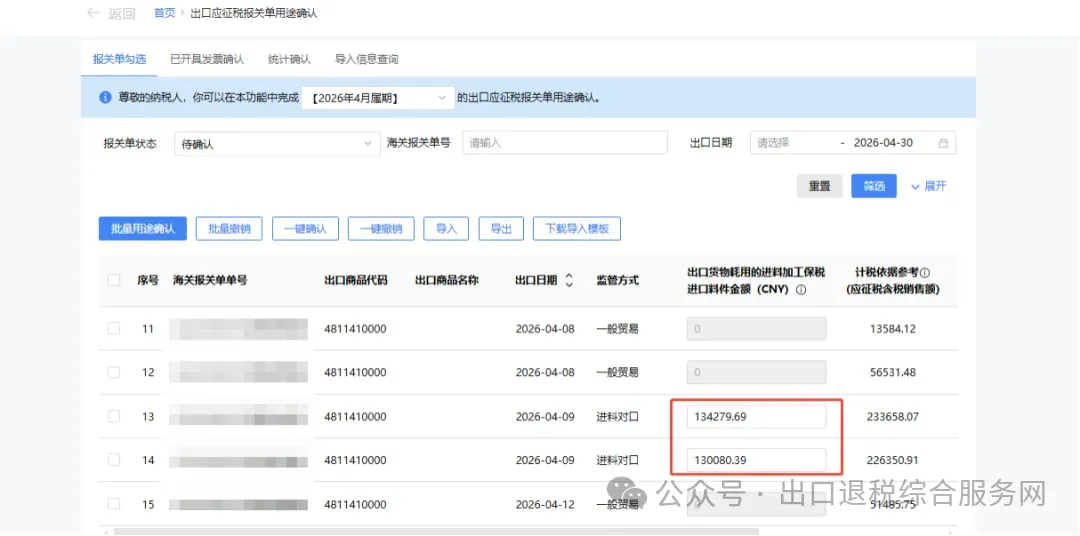Click the 批量撤销 button
The height and width of the screenshot is (536, 1080).
(x=229, y=229)
